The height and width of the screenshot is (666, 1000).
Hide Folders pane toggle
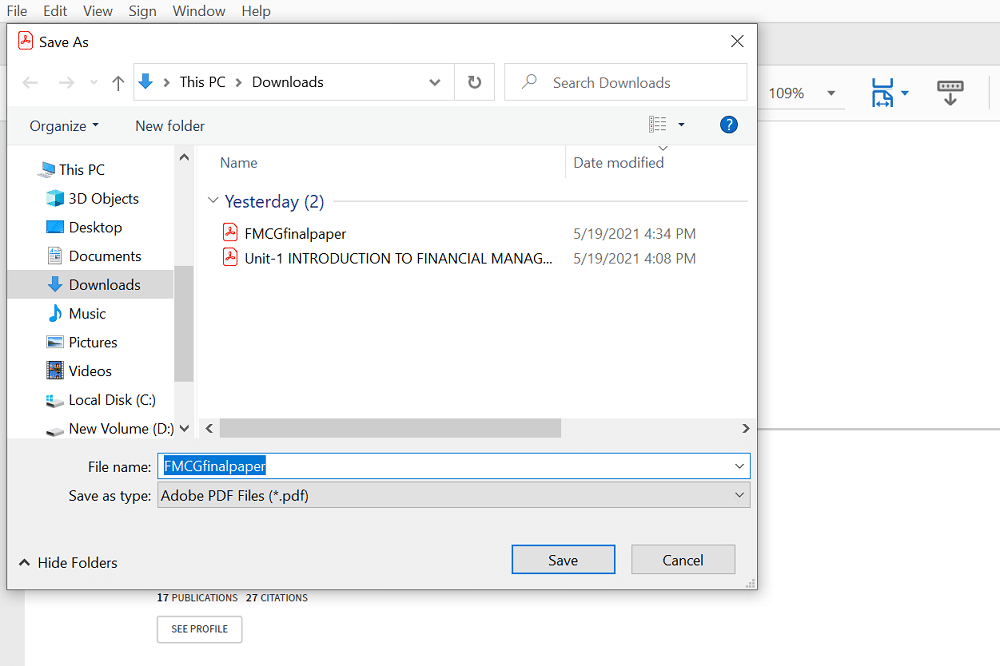pos(68,563)
